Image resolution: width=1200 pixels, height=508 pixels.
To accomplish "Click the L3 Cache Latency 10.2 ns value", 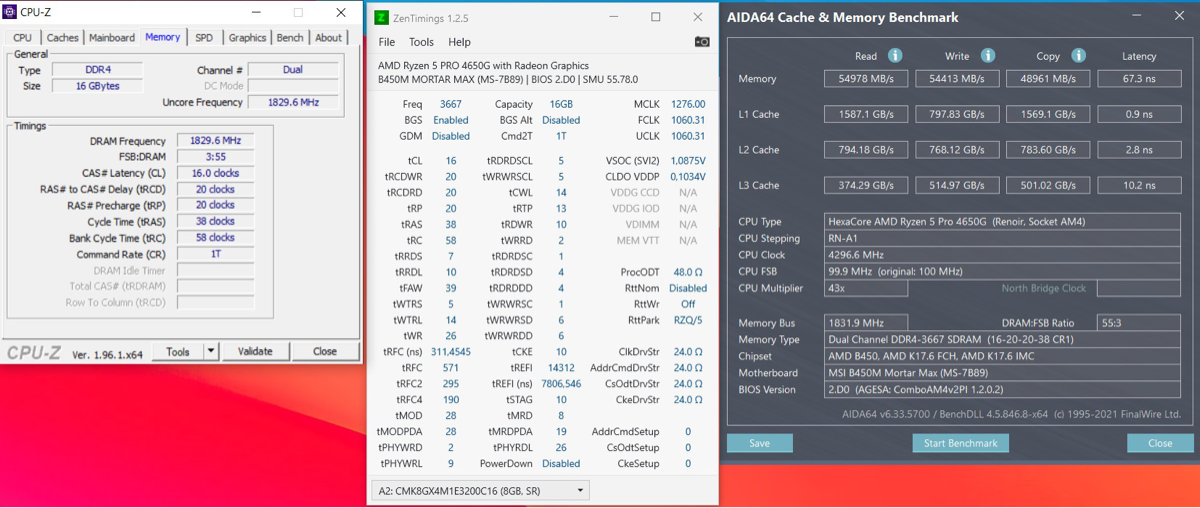I will (x=1139, y=185).
